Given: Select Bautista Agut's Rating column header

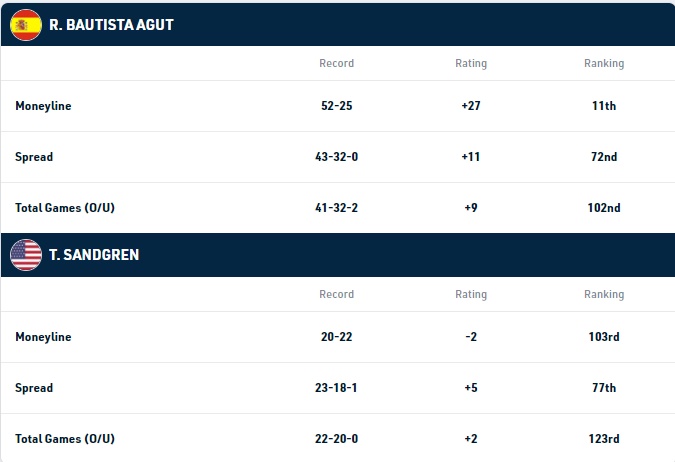Looking at the screenshot, I should pyautogui.click(x=471, y=63).
